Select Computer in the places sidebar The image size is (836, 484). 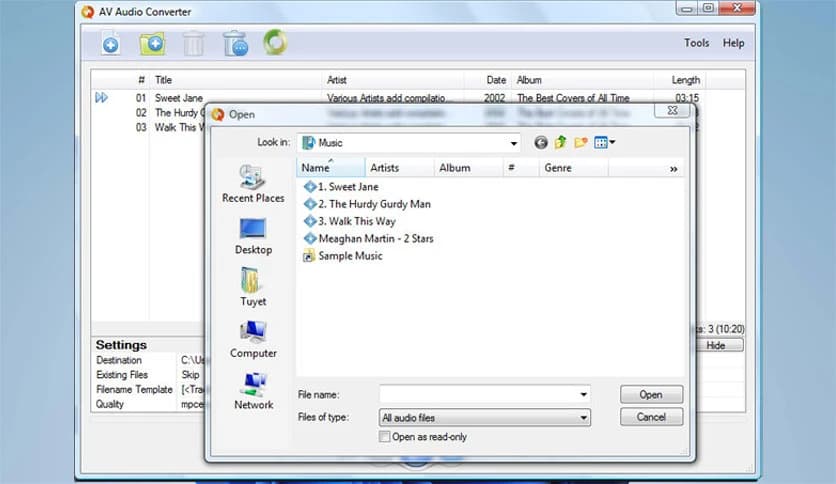pyautogui.click(x=253, y=340)
